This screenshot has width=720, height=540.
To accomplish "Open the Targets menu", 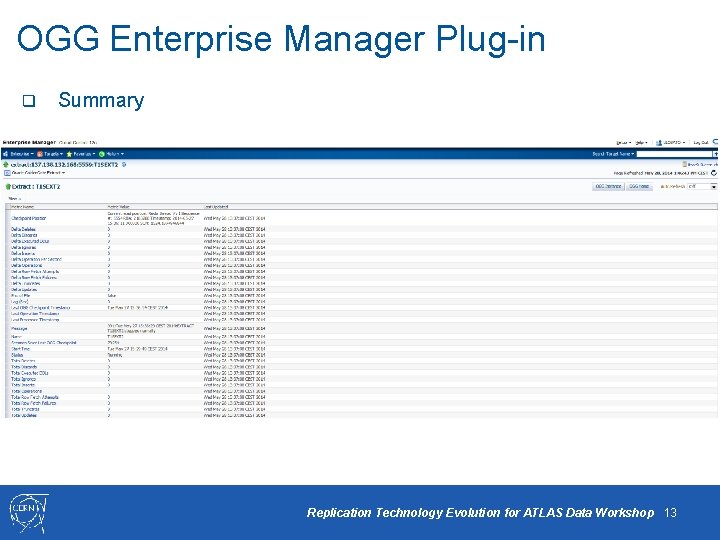I will coord(50,154).
